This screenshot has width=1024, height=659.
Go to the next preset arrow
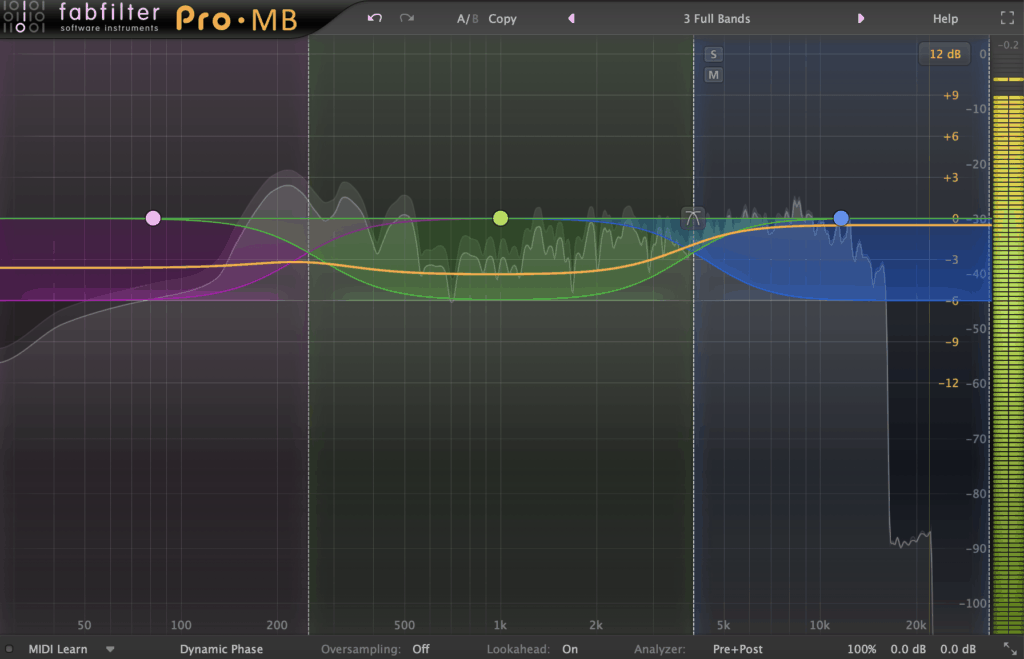(x=861, y=18)
